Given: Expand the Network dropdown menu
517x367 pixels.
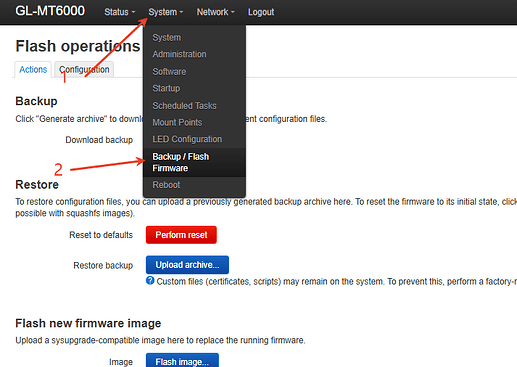Looking at the screenshot, I should (216, 12).
